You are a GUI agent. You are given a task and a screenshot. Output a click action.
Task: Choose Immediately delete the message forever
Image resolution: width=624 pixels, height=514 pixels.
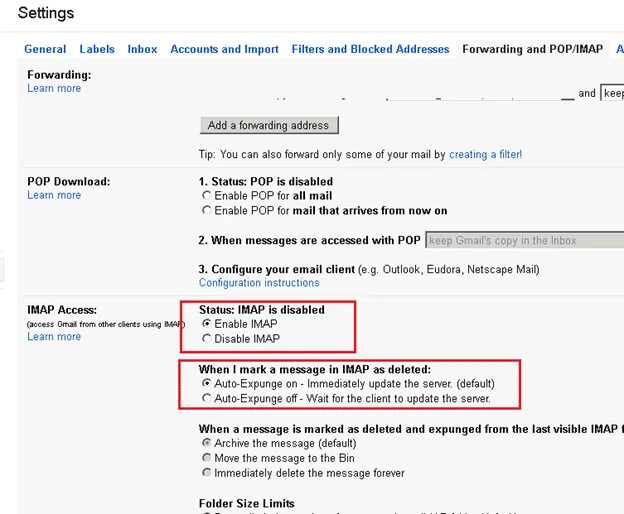pos(207,473)
